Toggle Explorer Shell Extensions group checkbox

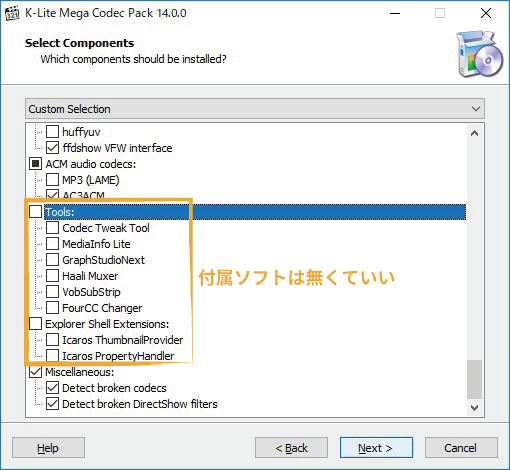(35, 324)
